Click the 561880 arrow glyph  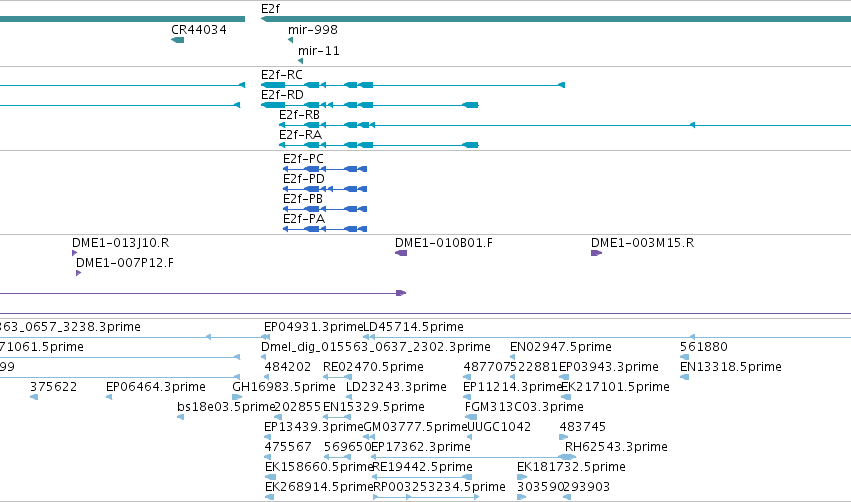tap(684, 357)
